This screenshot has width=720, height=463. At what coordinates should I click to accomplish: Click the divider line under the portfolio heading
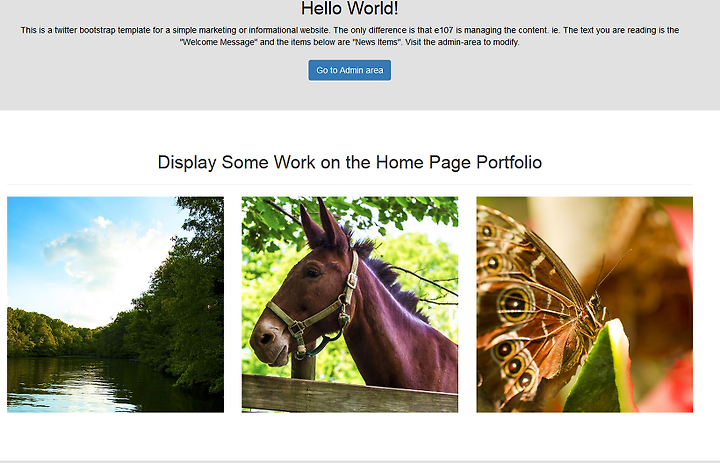[x=349, y=185]
